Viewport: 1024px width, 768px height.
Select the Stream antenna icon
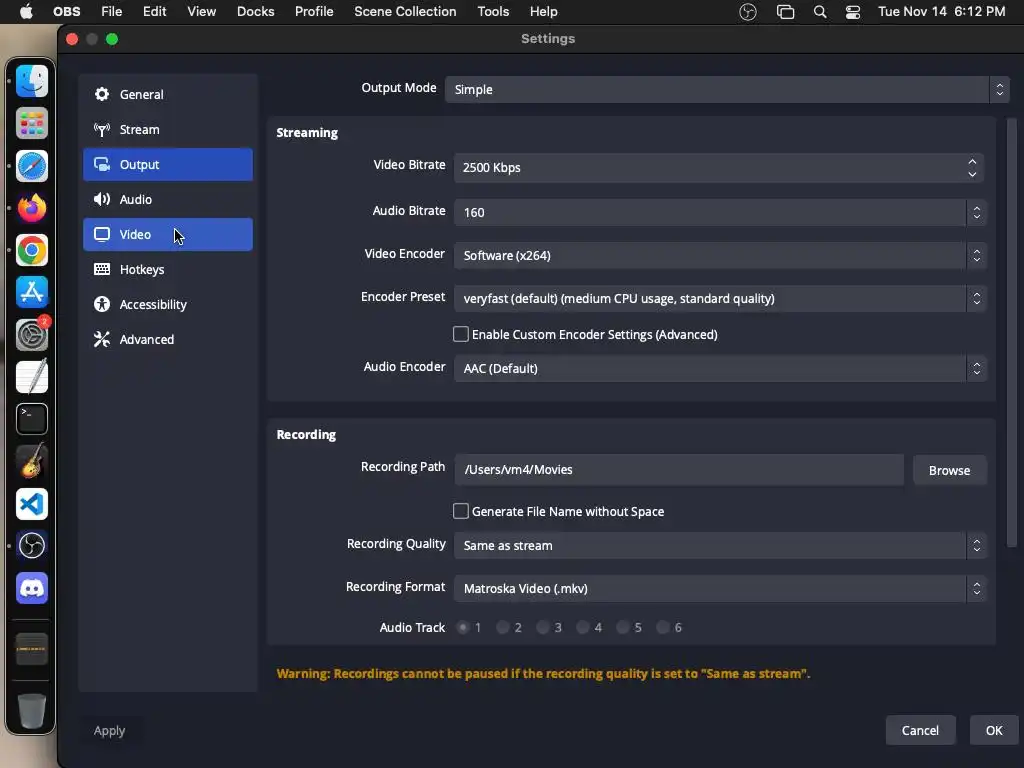tap(102, 130)
